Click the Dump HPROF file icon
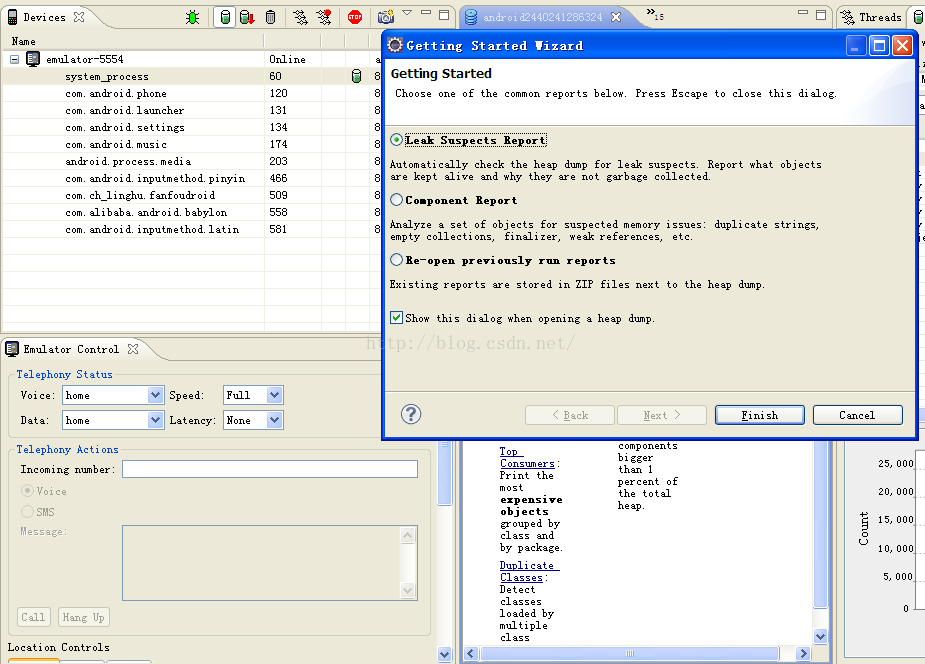925x664 pixels. click(x=247, y=17)
